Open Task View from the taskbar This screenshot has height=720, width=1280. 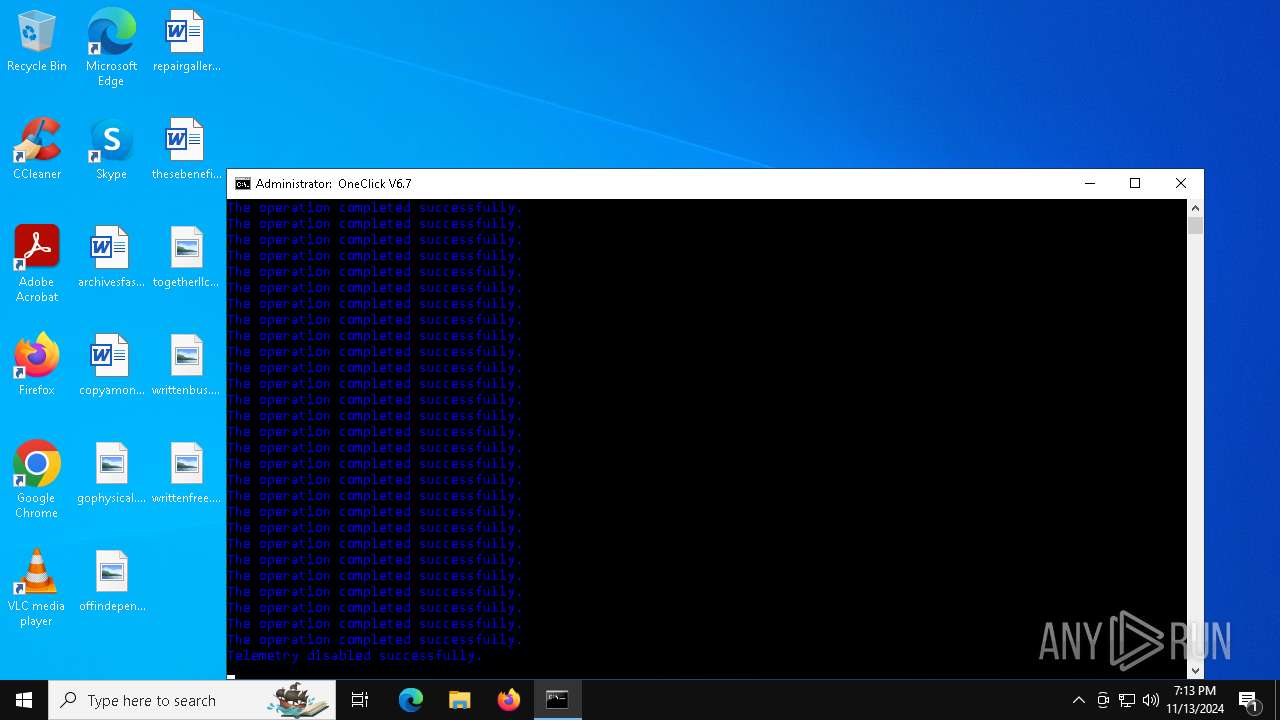tap(360, 700)
